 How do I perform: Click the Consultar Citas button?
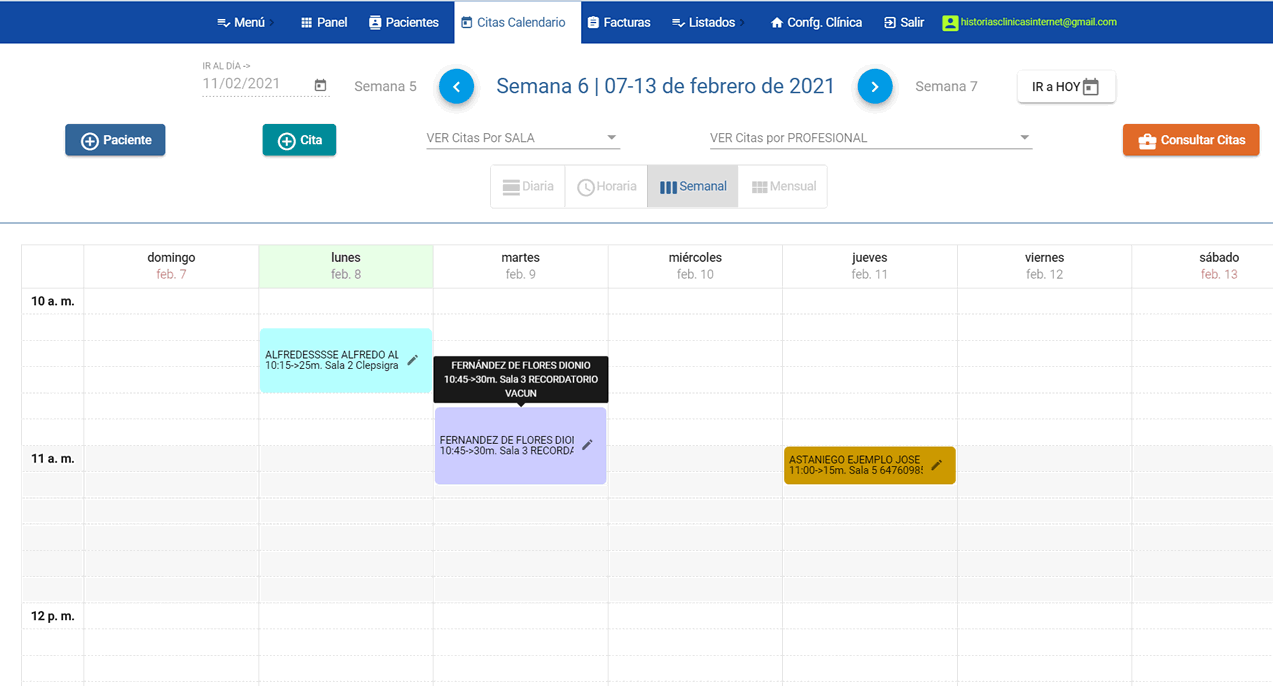(1190, 140)
